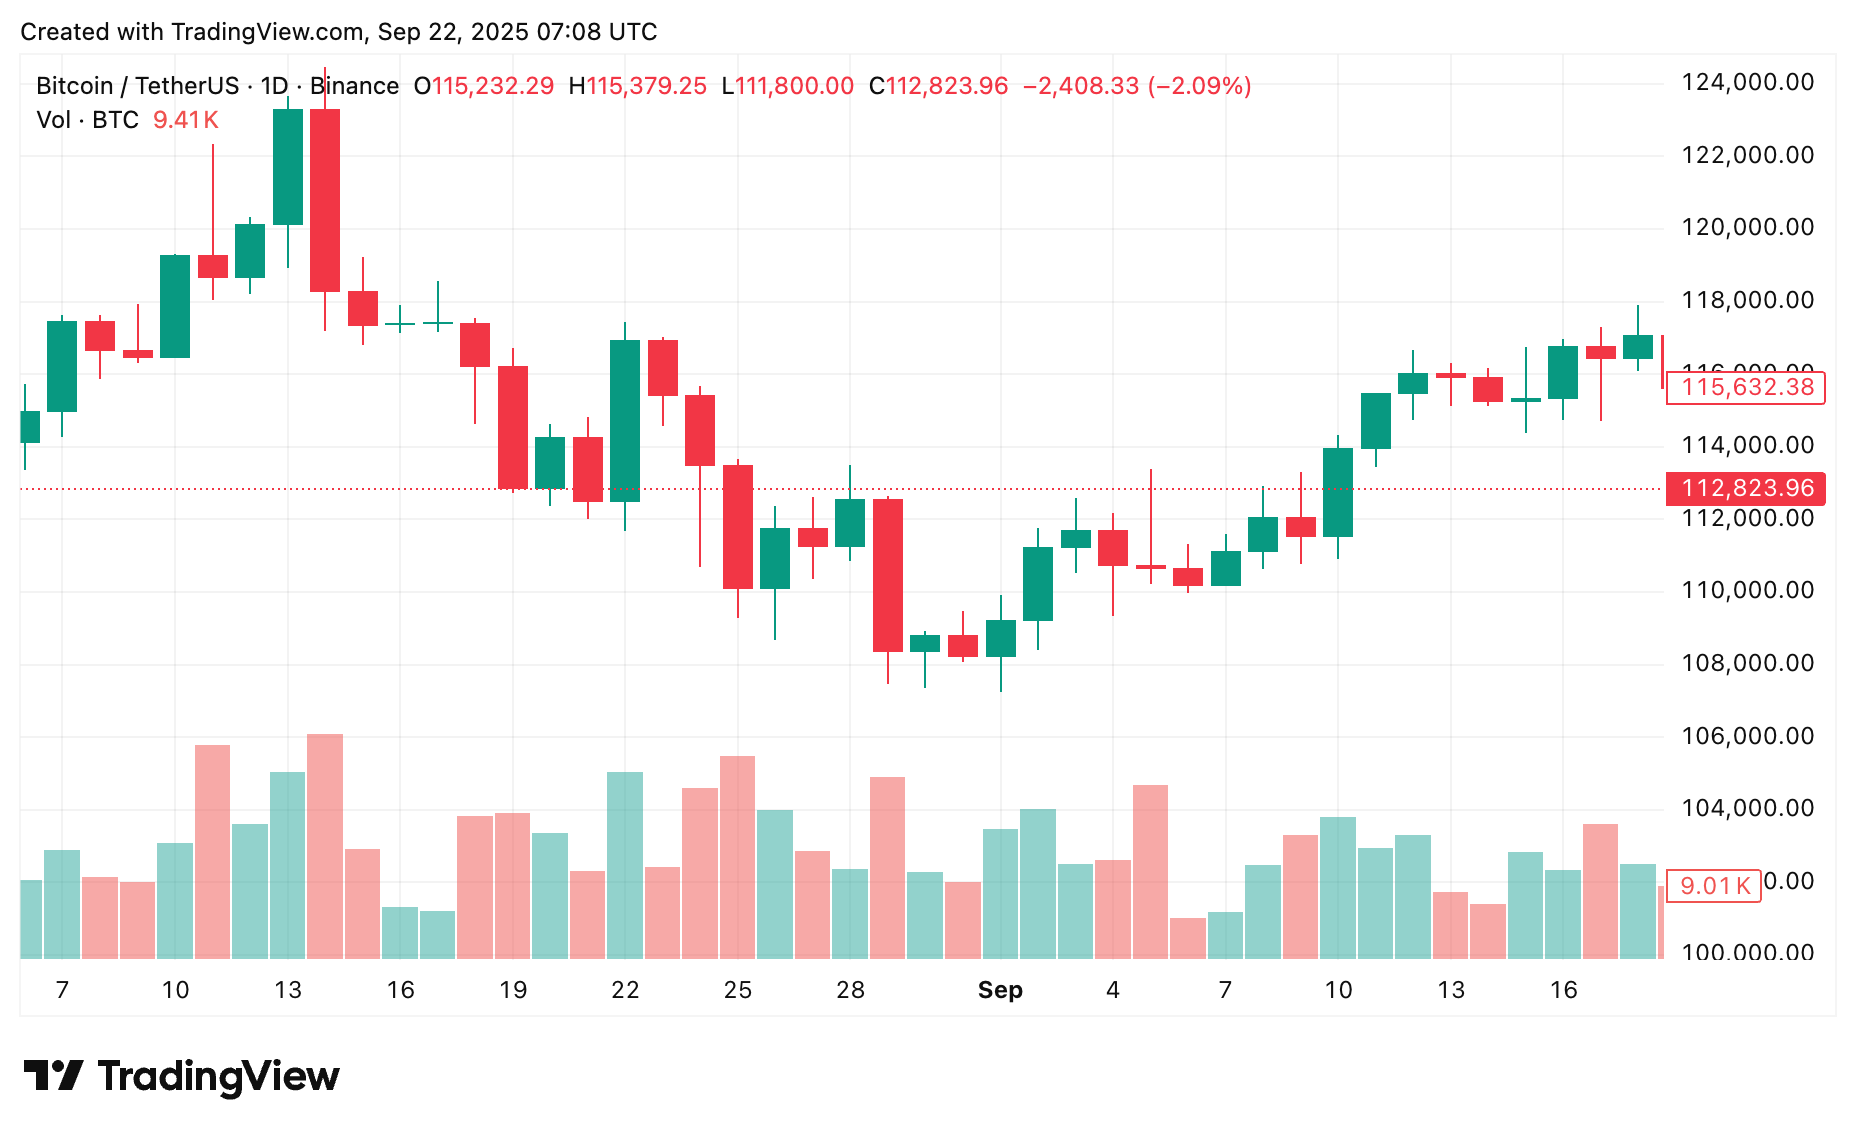Click the 106,000.00 price axis label
1856x1136 pixels.
[1747, 736]
